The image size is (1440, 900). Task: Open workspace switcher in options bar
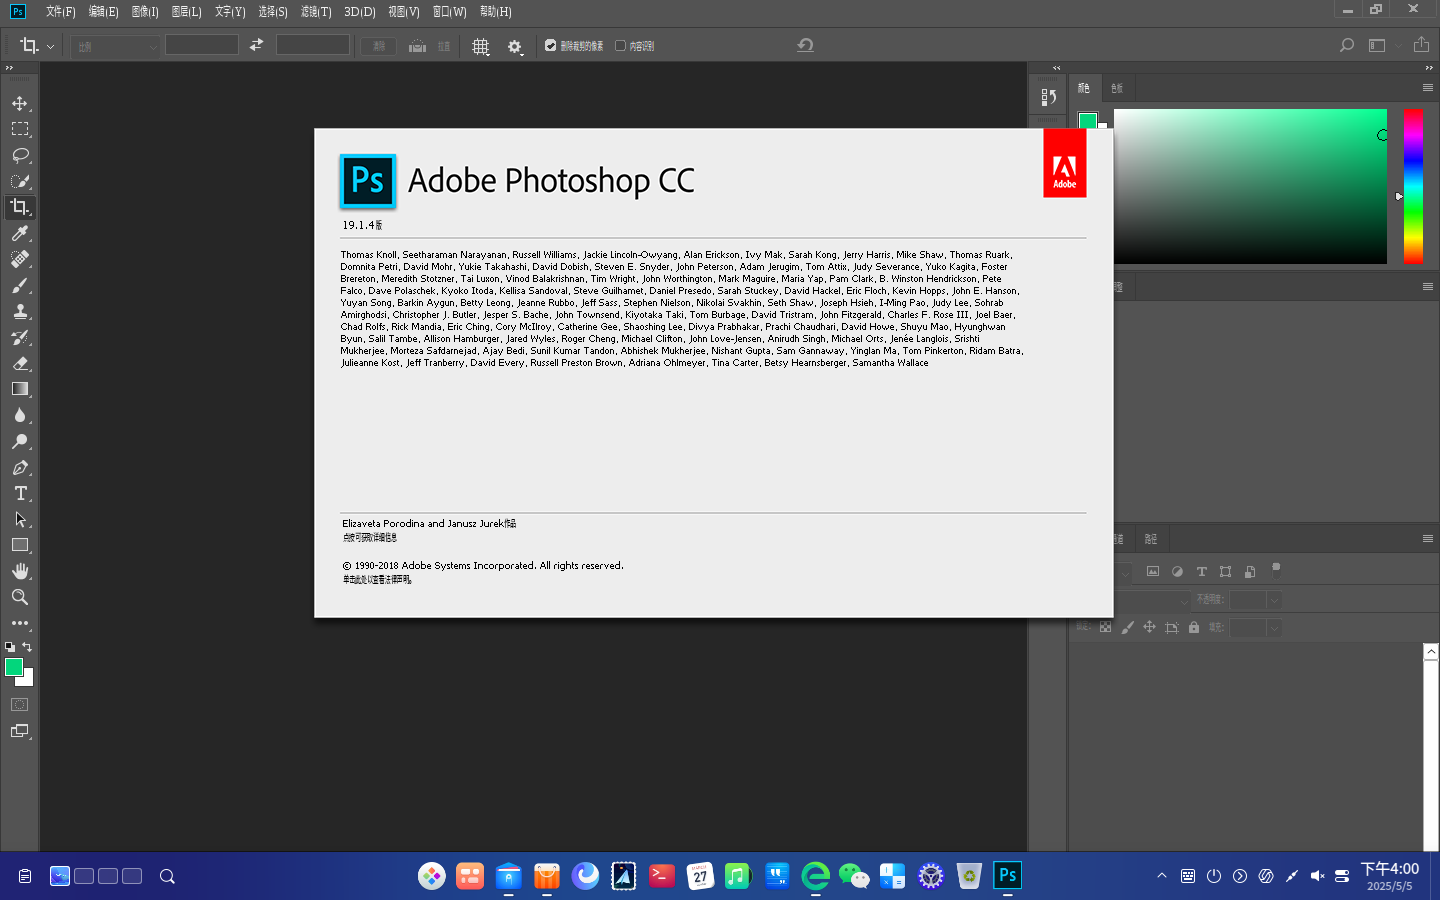tap(1377, 45)
